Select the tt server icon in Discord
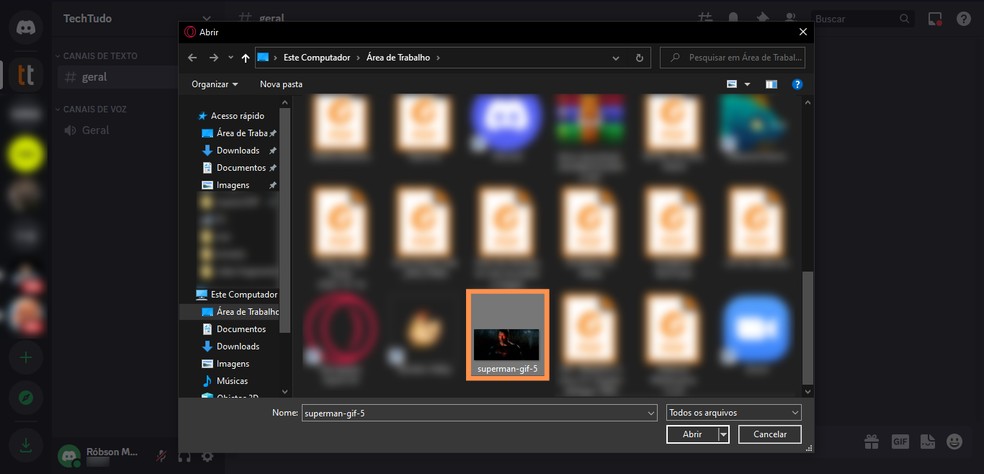Viewport: 984px width, 474px height. [26, 75]
